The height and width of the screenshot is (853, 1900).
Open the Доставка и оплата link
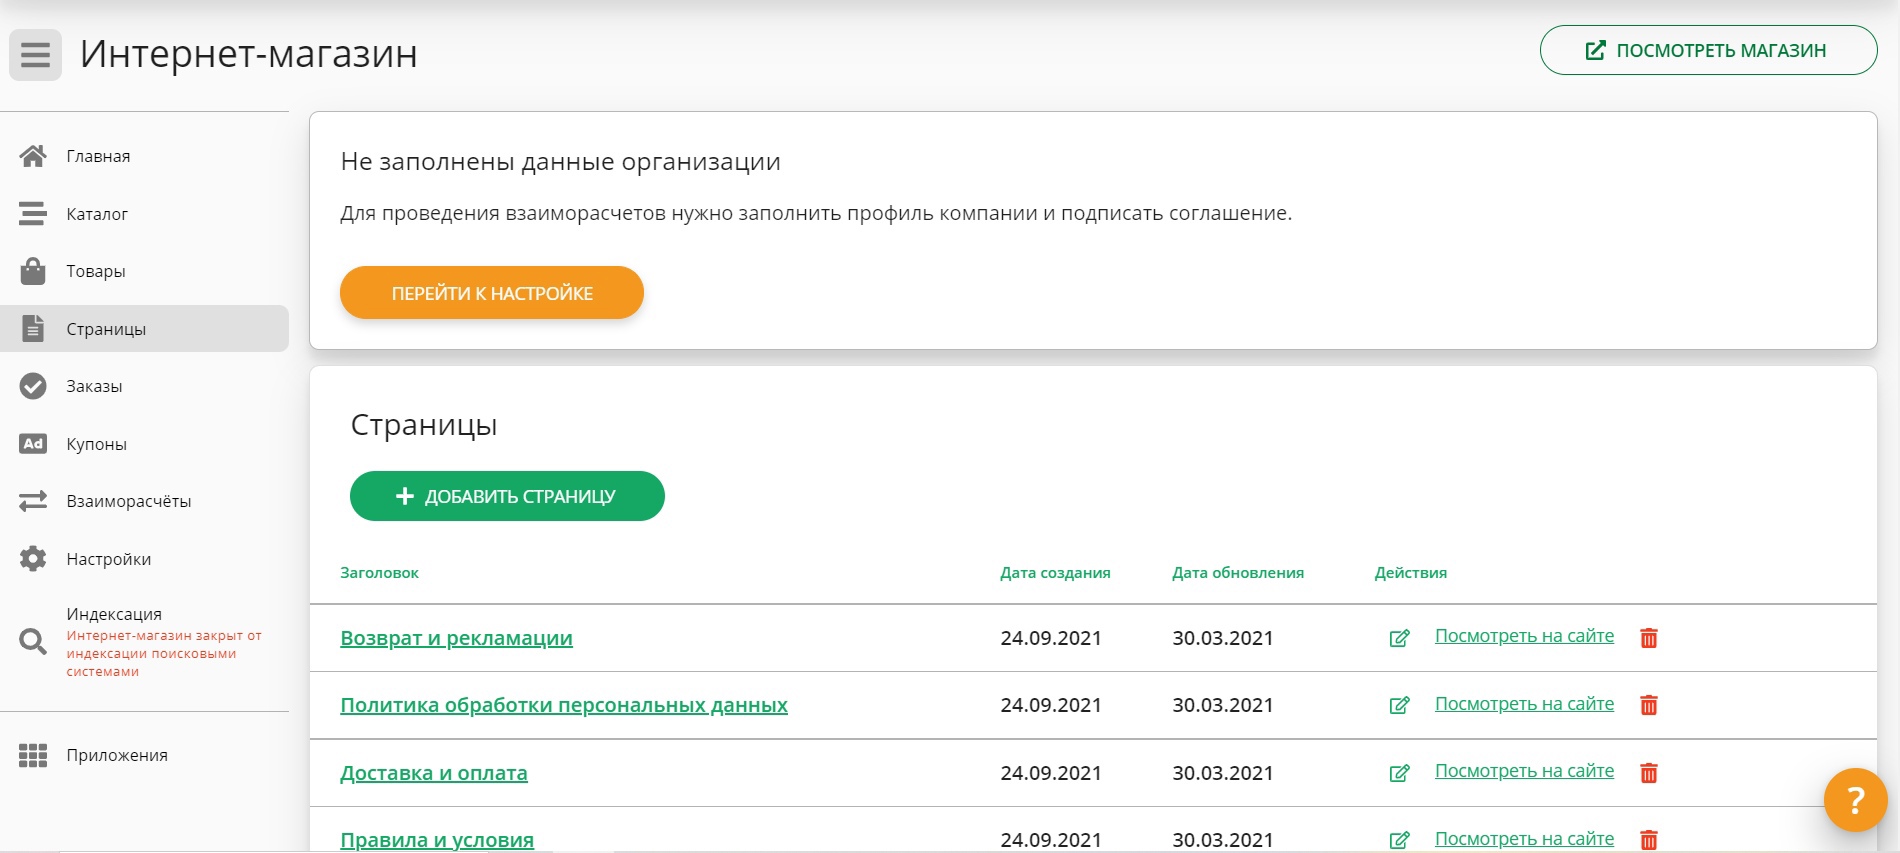[434, 773]
